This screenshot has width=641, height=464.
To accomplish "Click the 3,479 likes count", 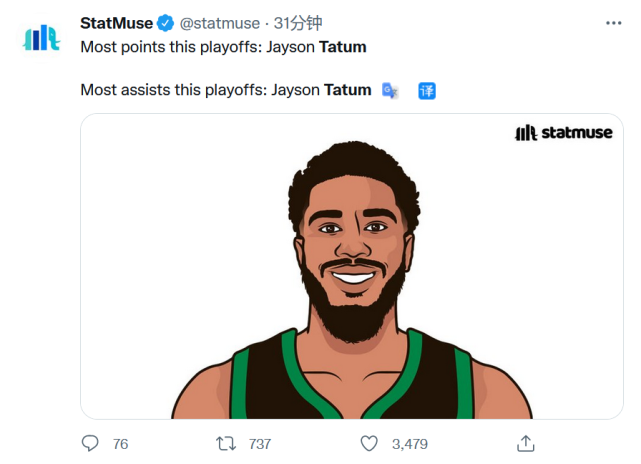I will point(410,442).
